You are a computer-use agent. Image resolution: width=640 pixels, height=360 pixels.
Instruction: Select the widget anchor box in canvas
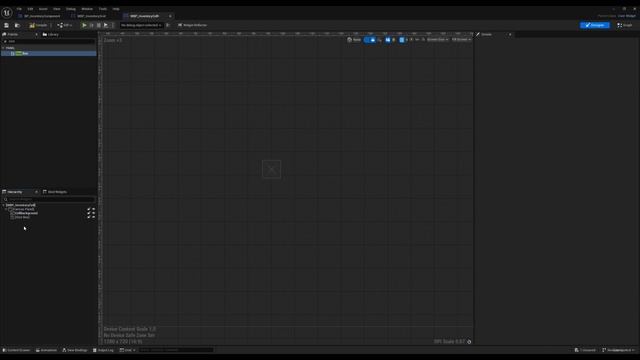[x=271, y=169]
